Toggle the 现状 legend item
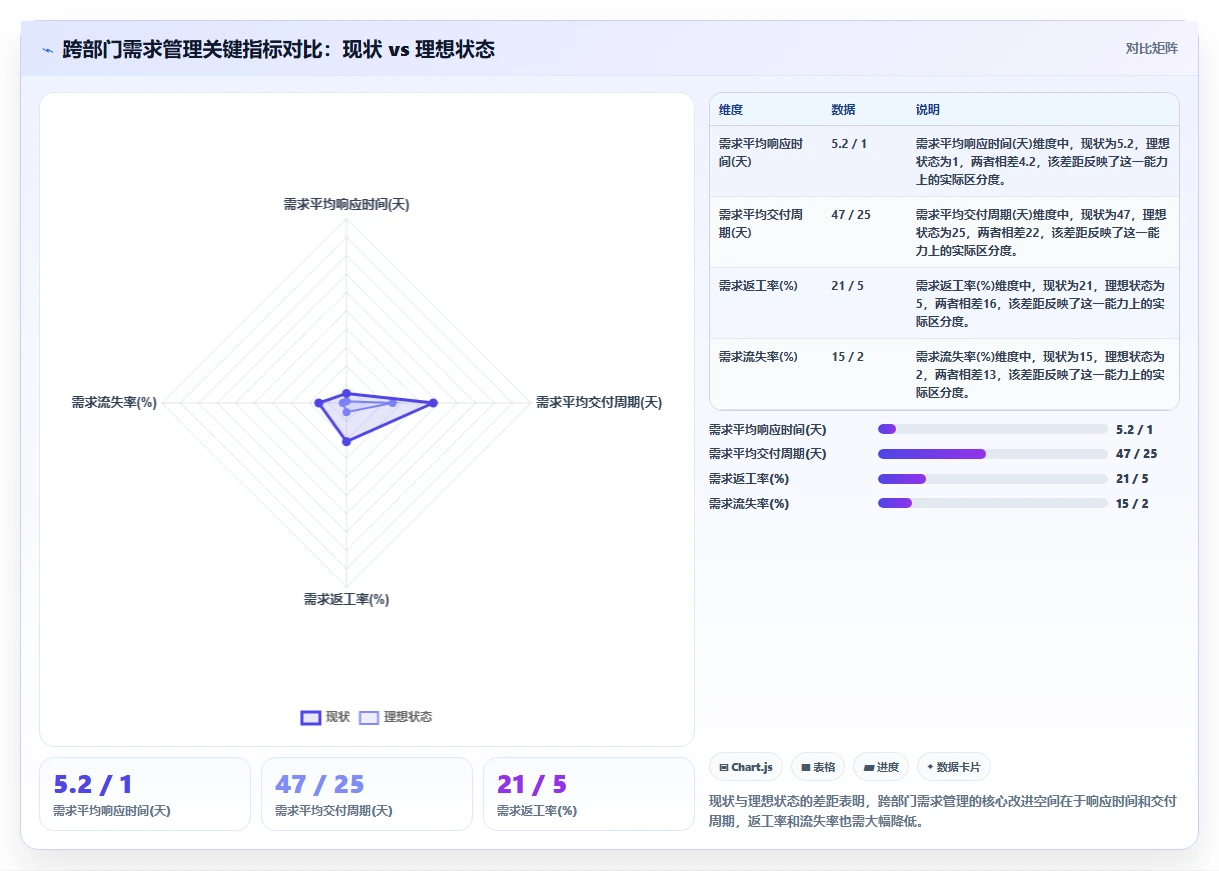The height and width of the screenshot is (871, 1219). point(326,717)
